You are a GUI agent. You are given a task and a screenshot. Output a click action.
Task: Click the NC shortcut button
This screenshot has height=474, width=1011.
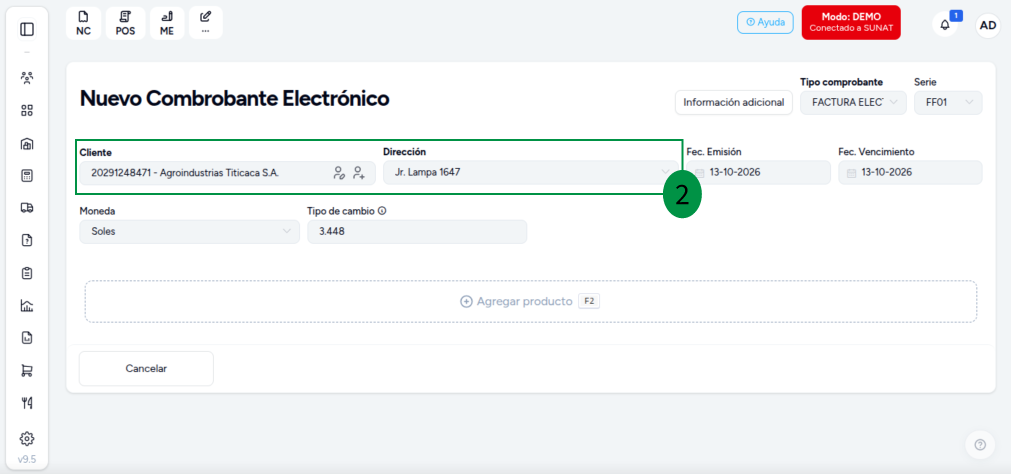pos(83,23)
